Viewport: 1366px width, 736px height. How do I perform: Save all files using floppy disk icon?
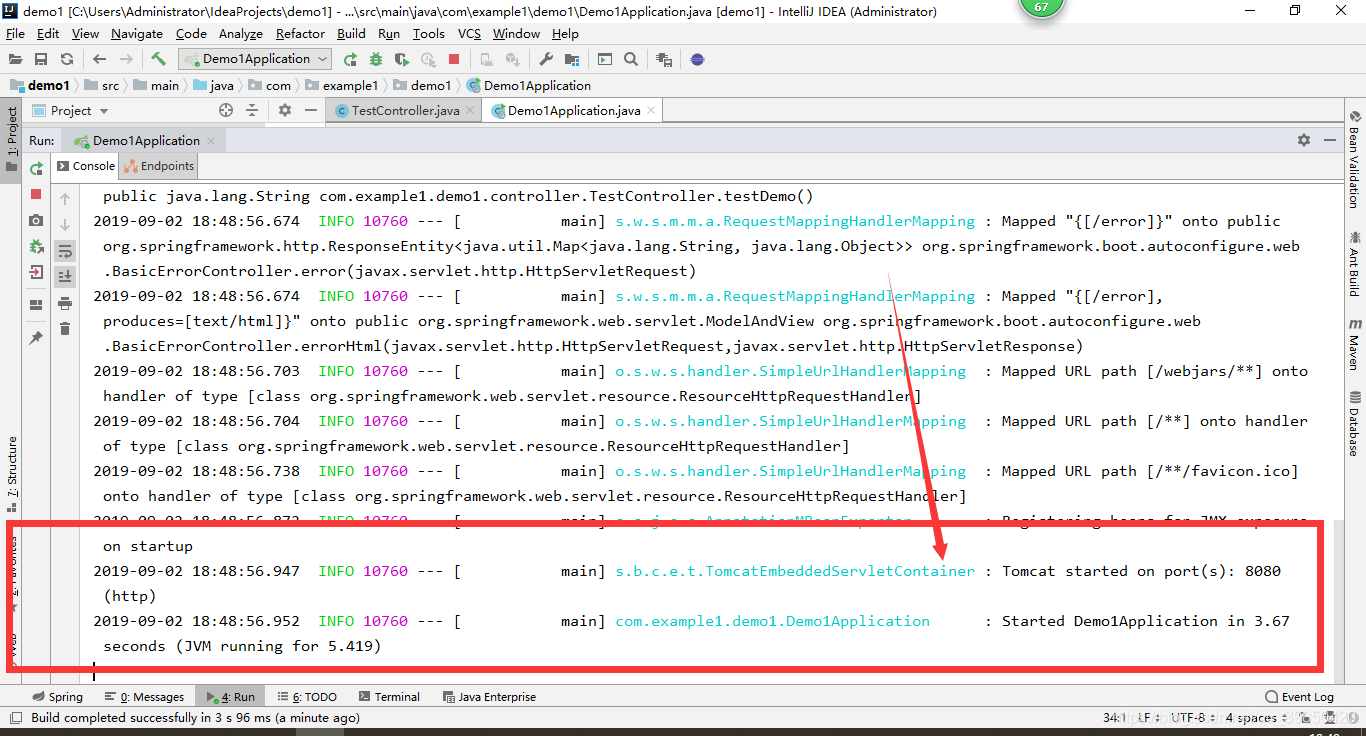tap(41, 59)
